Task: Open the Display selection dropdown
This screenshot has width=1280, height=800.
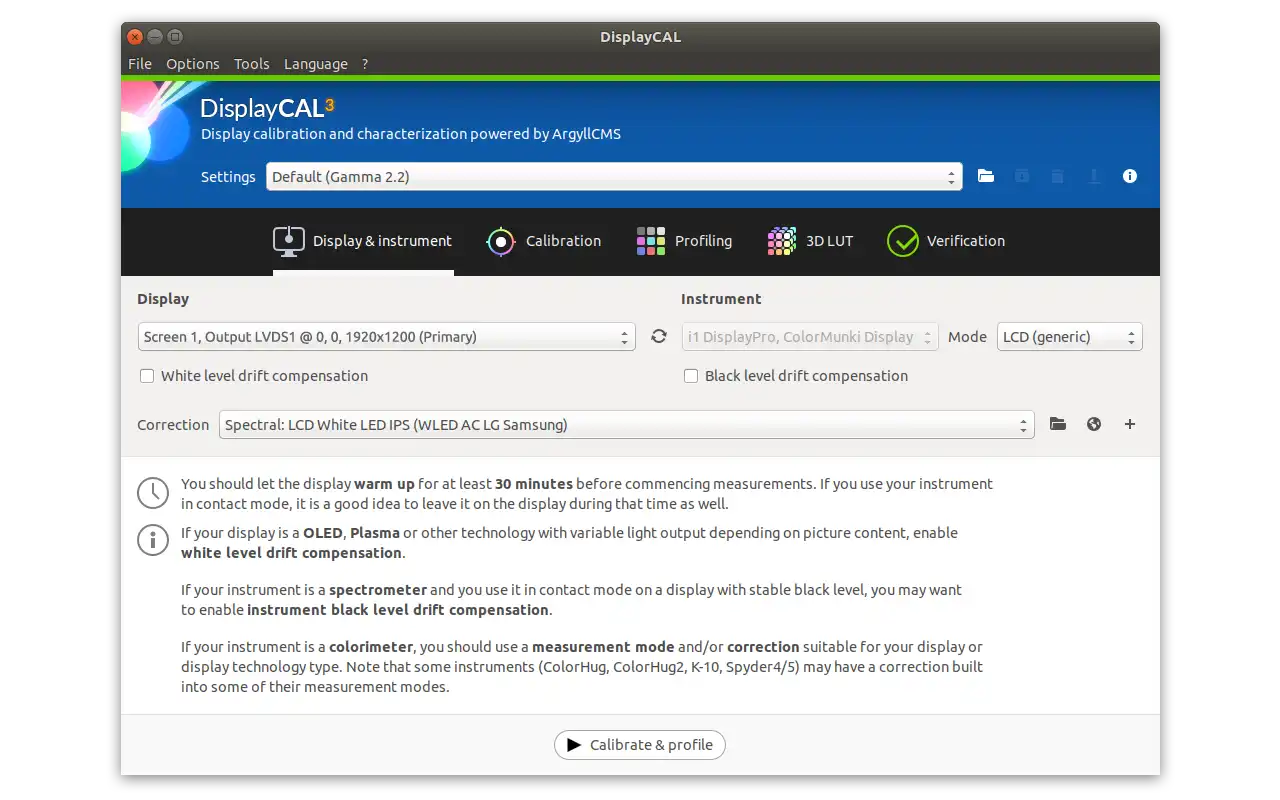Action: pos(386,337)
